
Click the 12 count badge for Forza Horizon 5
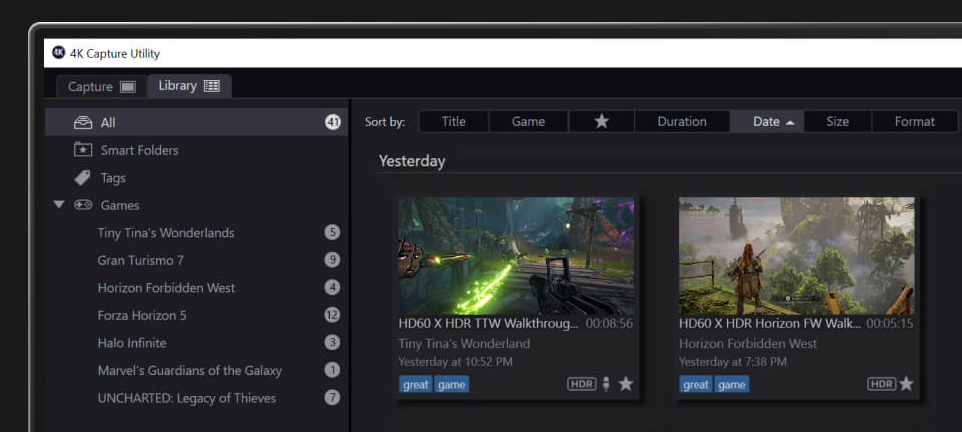pos(332,315)
